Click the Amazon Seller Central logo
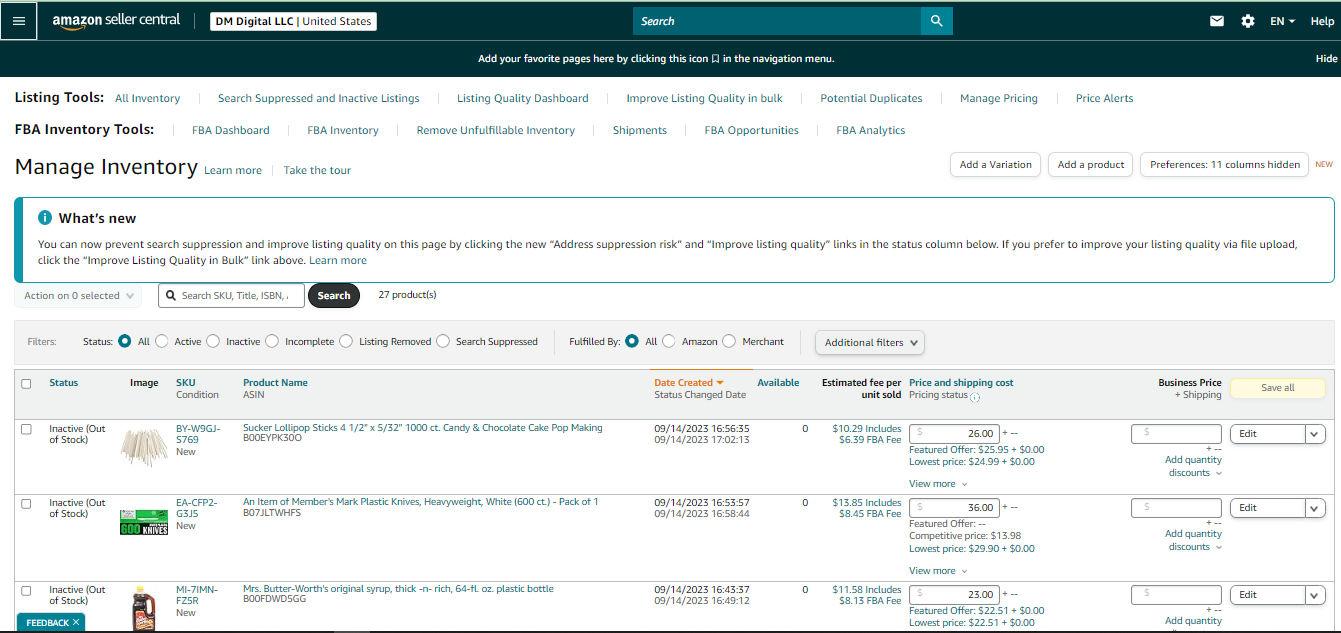1341x633 pixels. (116, 21)
